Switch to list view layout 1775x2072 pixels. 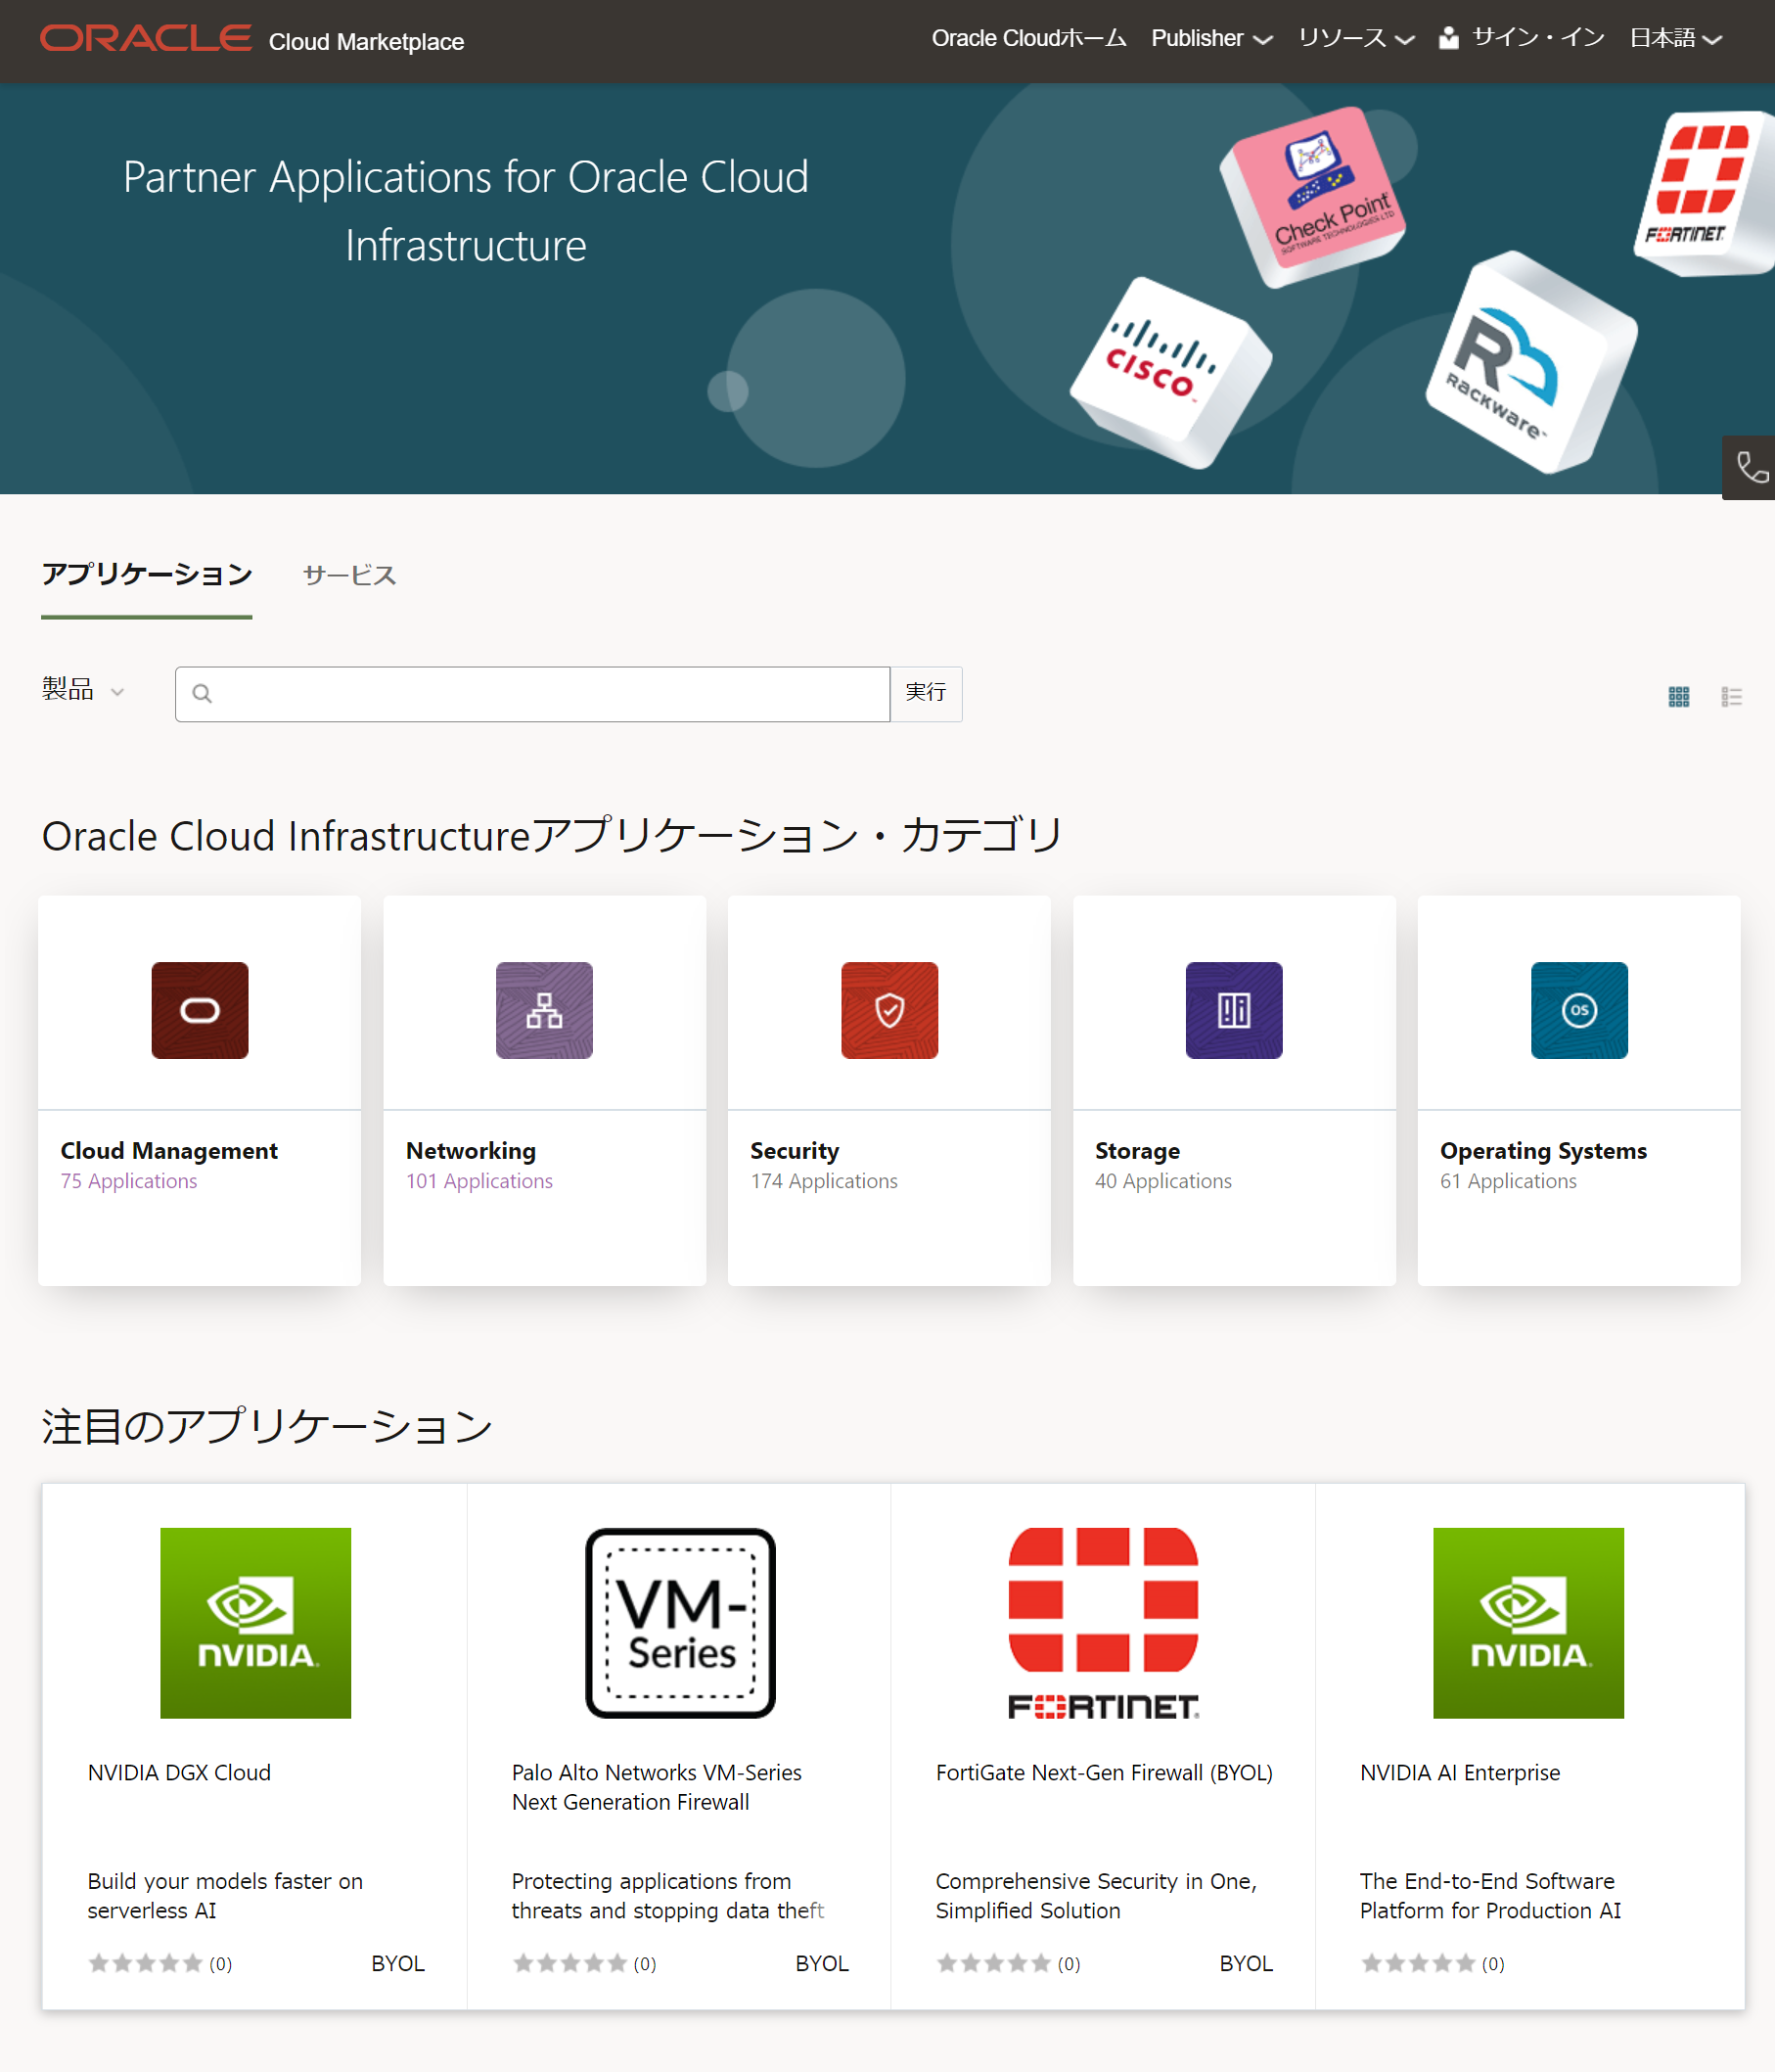(1731, 695)
